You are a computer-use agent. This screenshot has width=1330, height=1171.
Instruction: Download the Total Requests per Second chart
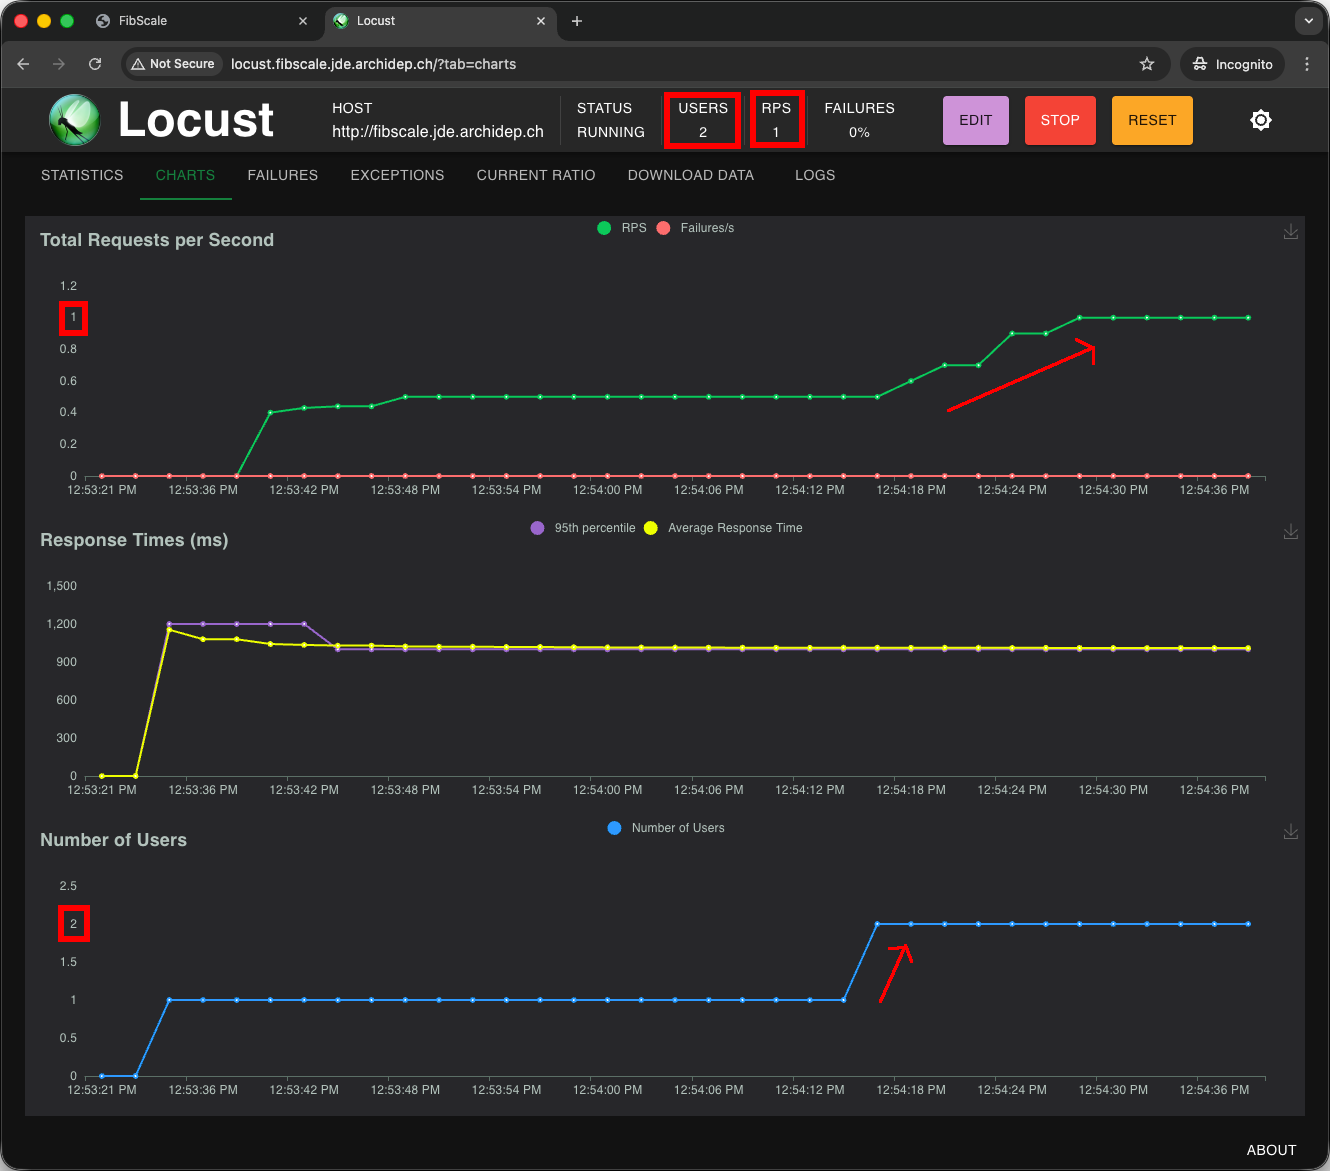[1291, 231]
